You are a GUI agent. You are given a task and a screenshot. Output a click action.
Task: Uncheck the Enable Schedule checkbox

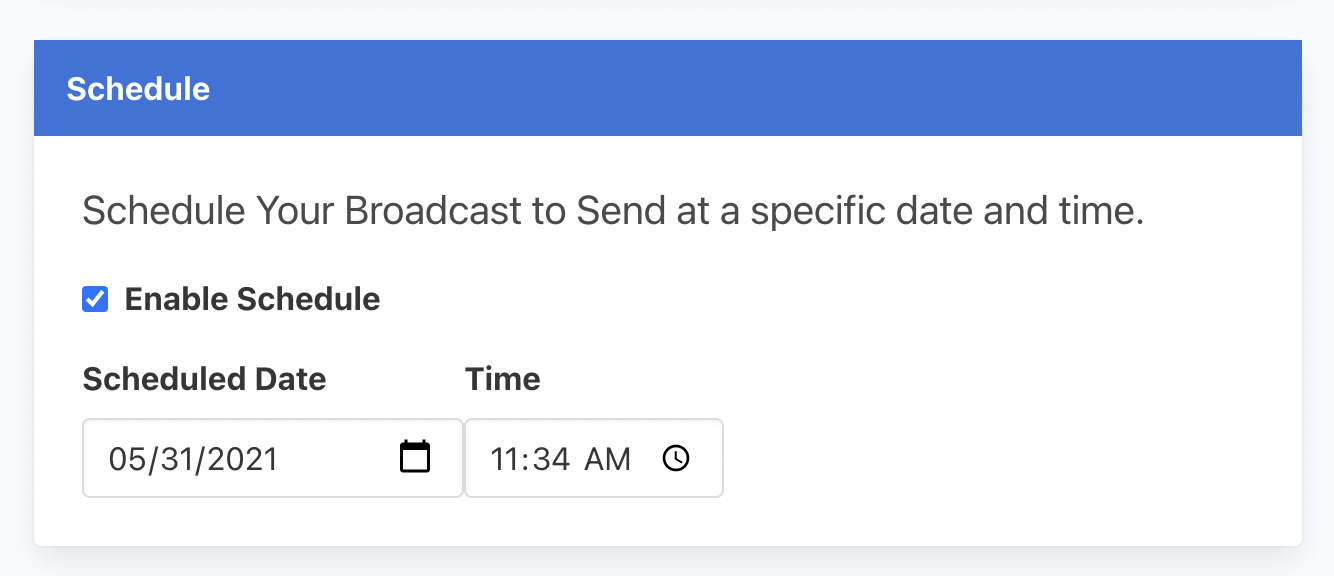pyautogui.click(x=95, y=299)
